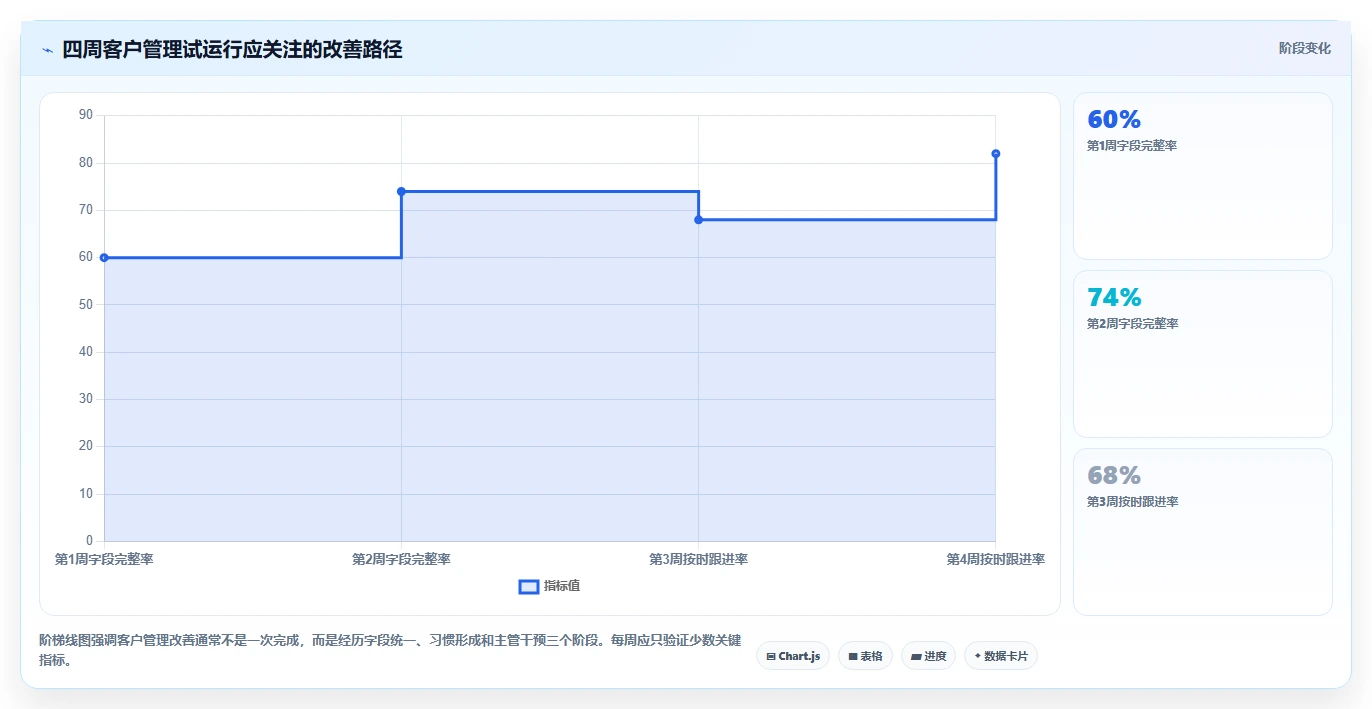This screenshot has height=709, width=1372.
Task: Click the 第1周字段完整率 axis label
Action: (104, 559)
